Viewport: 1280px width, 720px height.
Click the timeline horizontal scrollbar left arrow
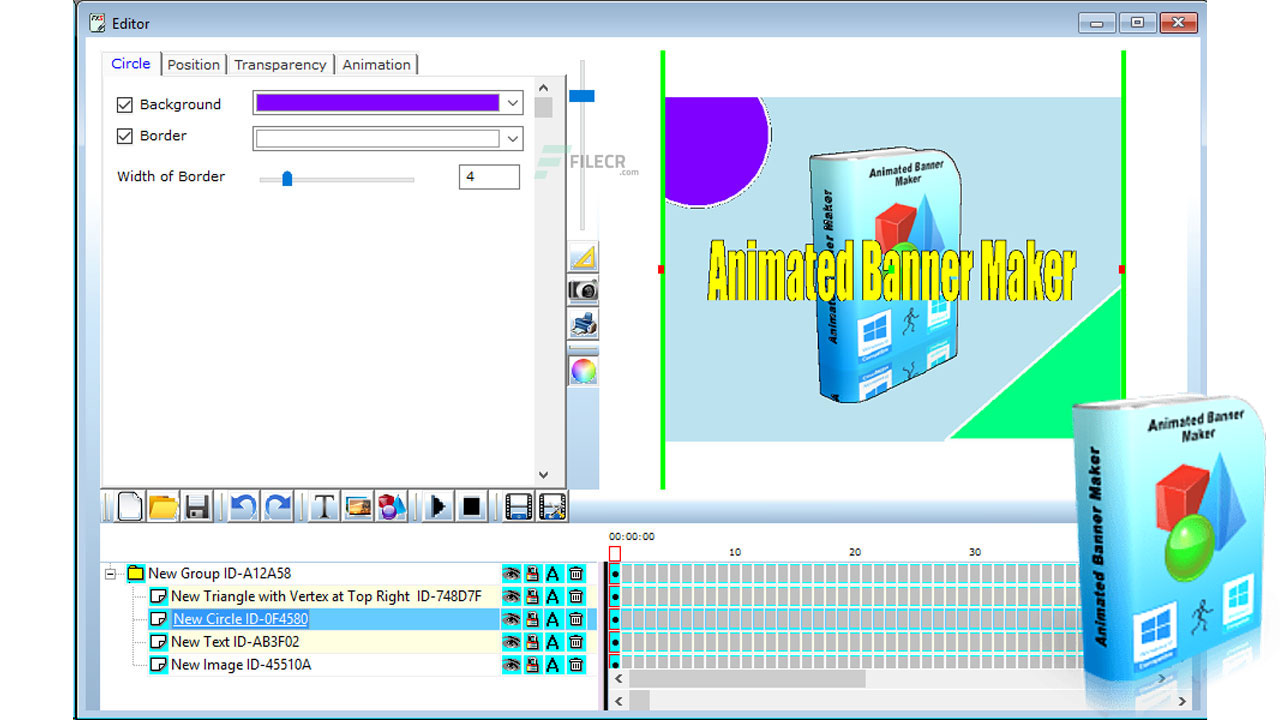click(619, 678)
